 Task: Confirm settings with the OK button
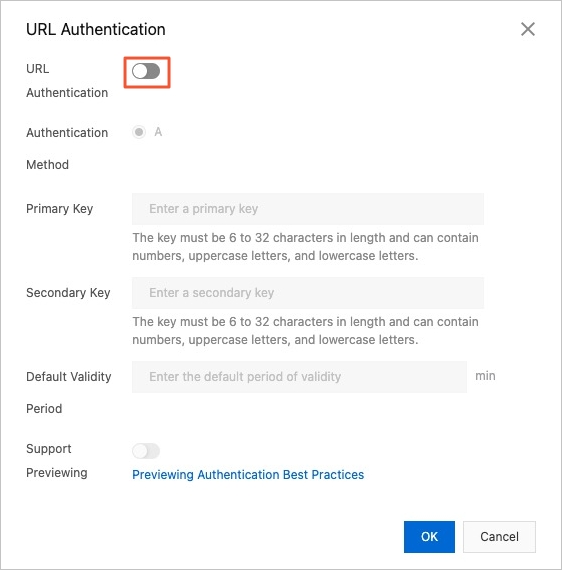coord(429,537)
